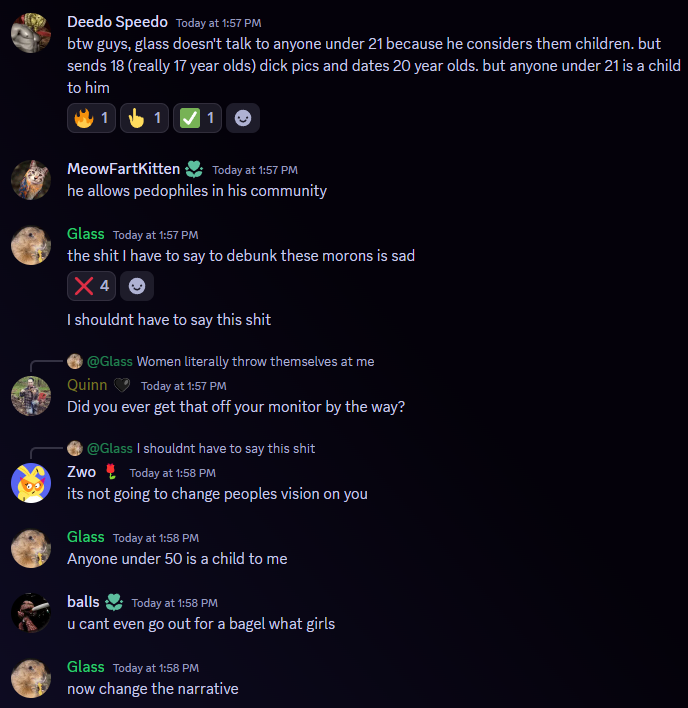Click the fire emoji reaction
Screen dimensions: 688x708
[x=91, y=118]
